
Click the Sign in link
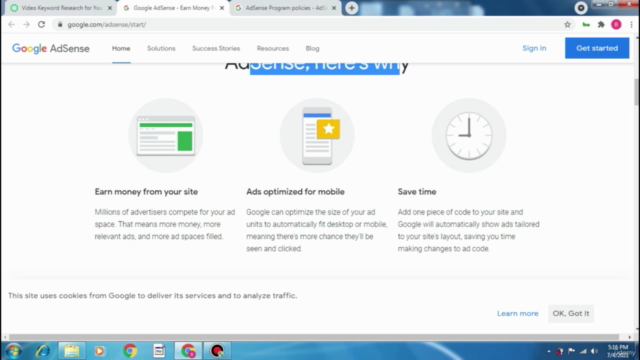[x=534, y=48]
